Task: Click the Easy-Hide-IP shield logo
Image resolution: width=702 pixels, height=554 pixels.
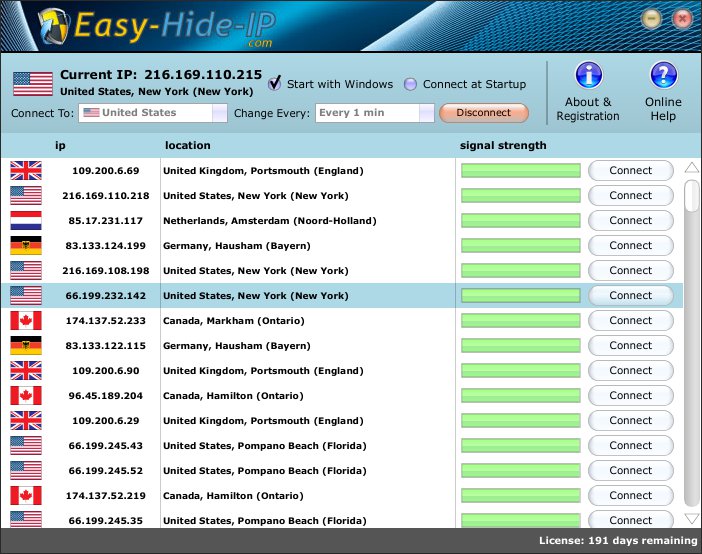Action: pos(54,26)
